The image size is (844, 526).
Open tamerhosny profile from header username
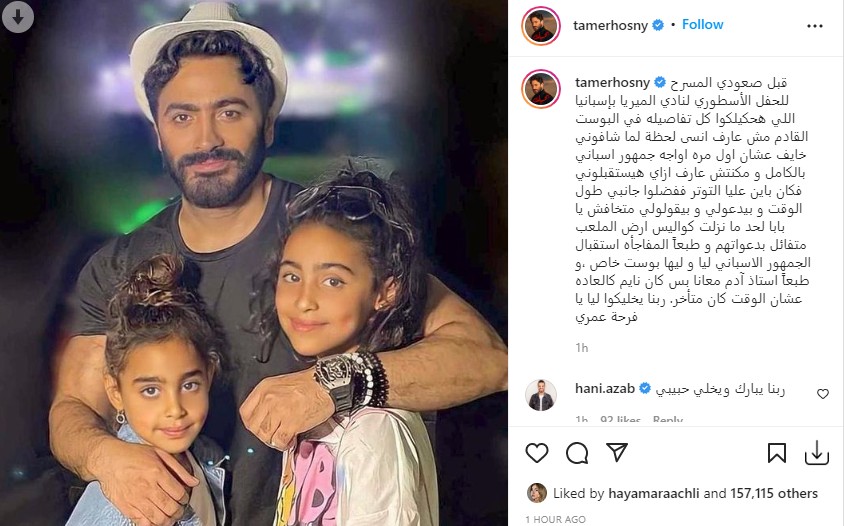[610, 25]
